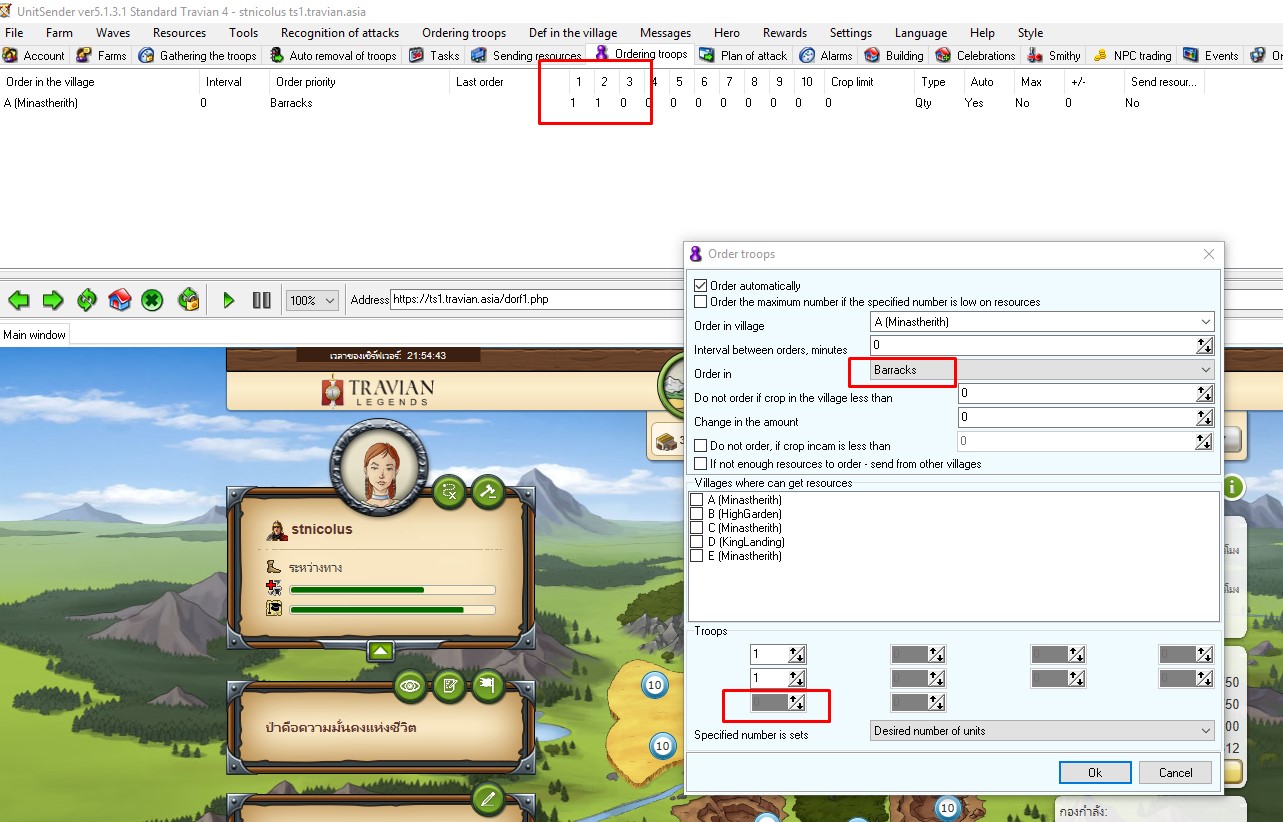1283x822 pixels.
Task: Click the red house home icon
Action: [120, 299]
